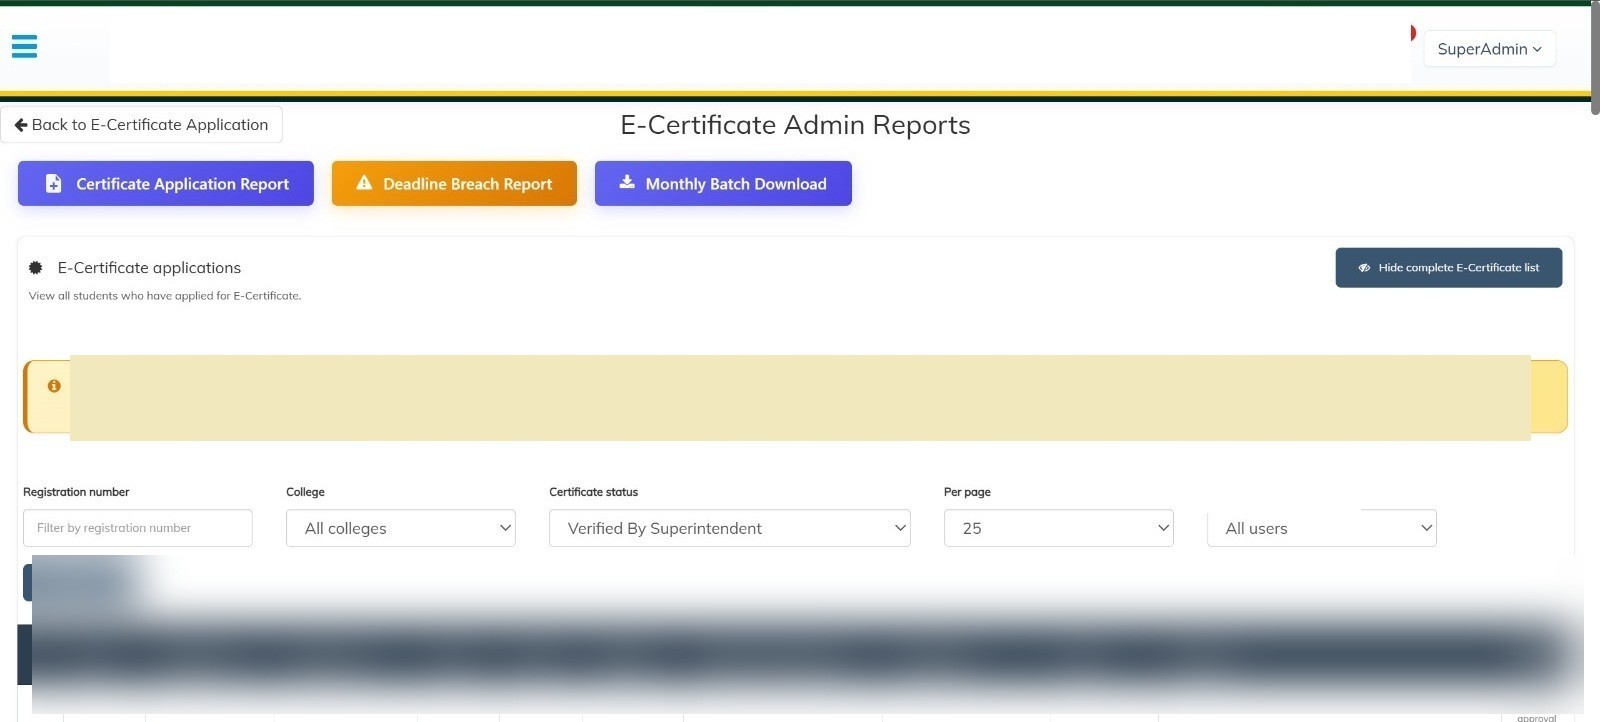The height and width of the screenshot is (722, 1600).
Task: Click the College label
Action: tap(305, 492)
